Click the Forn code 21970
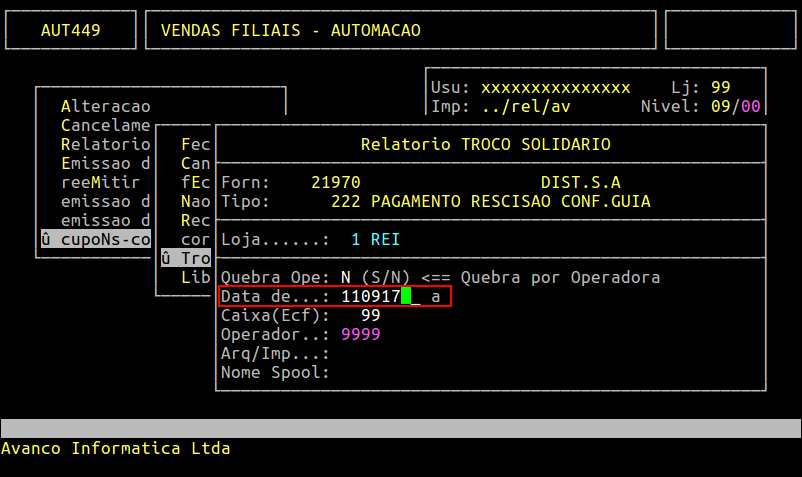802x477 pixels. point(335,183)
